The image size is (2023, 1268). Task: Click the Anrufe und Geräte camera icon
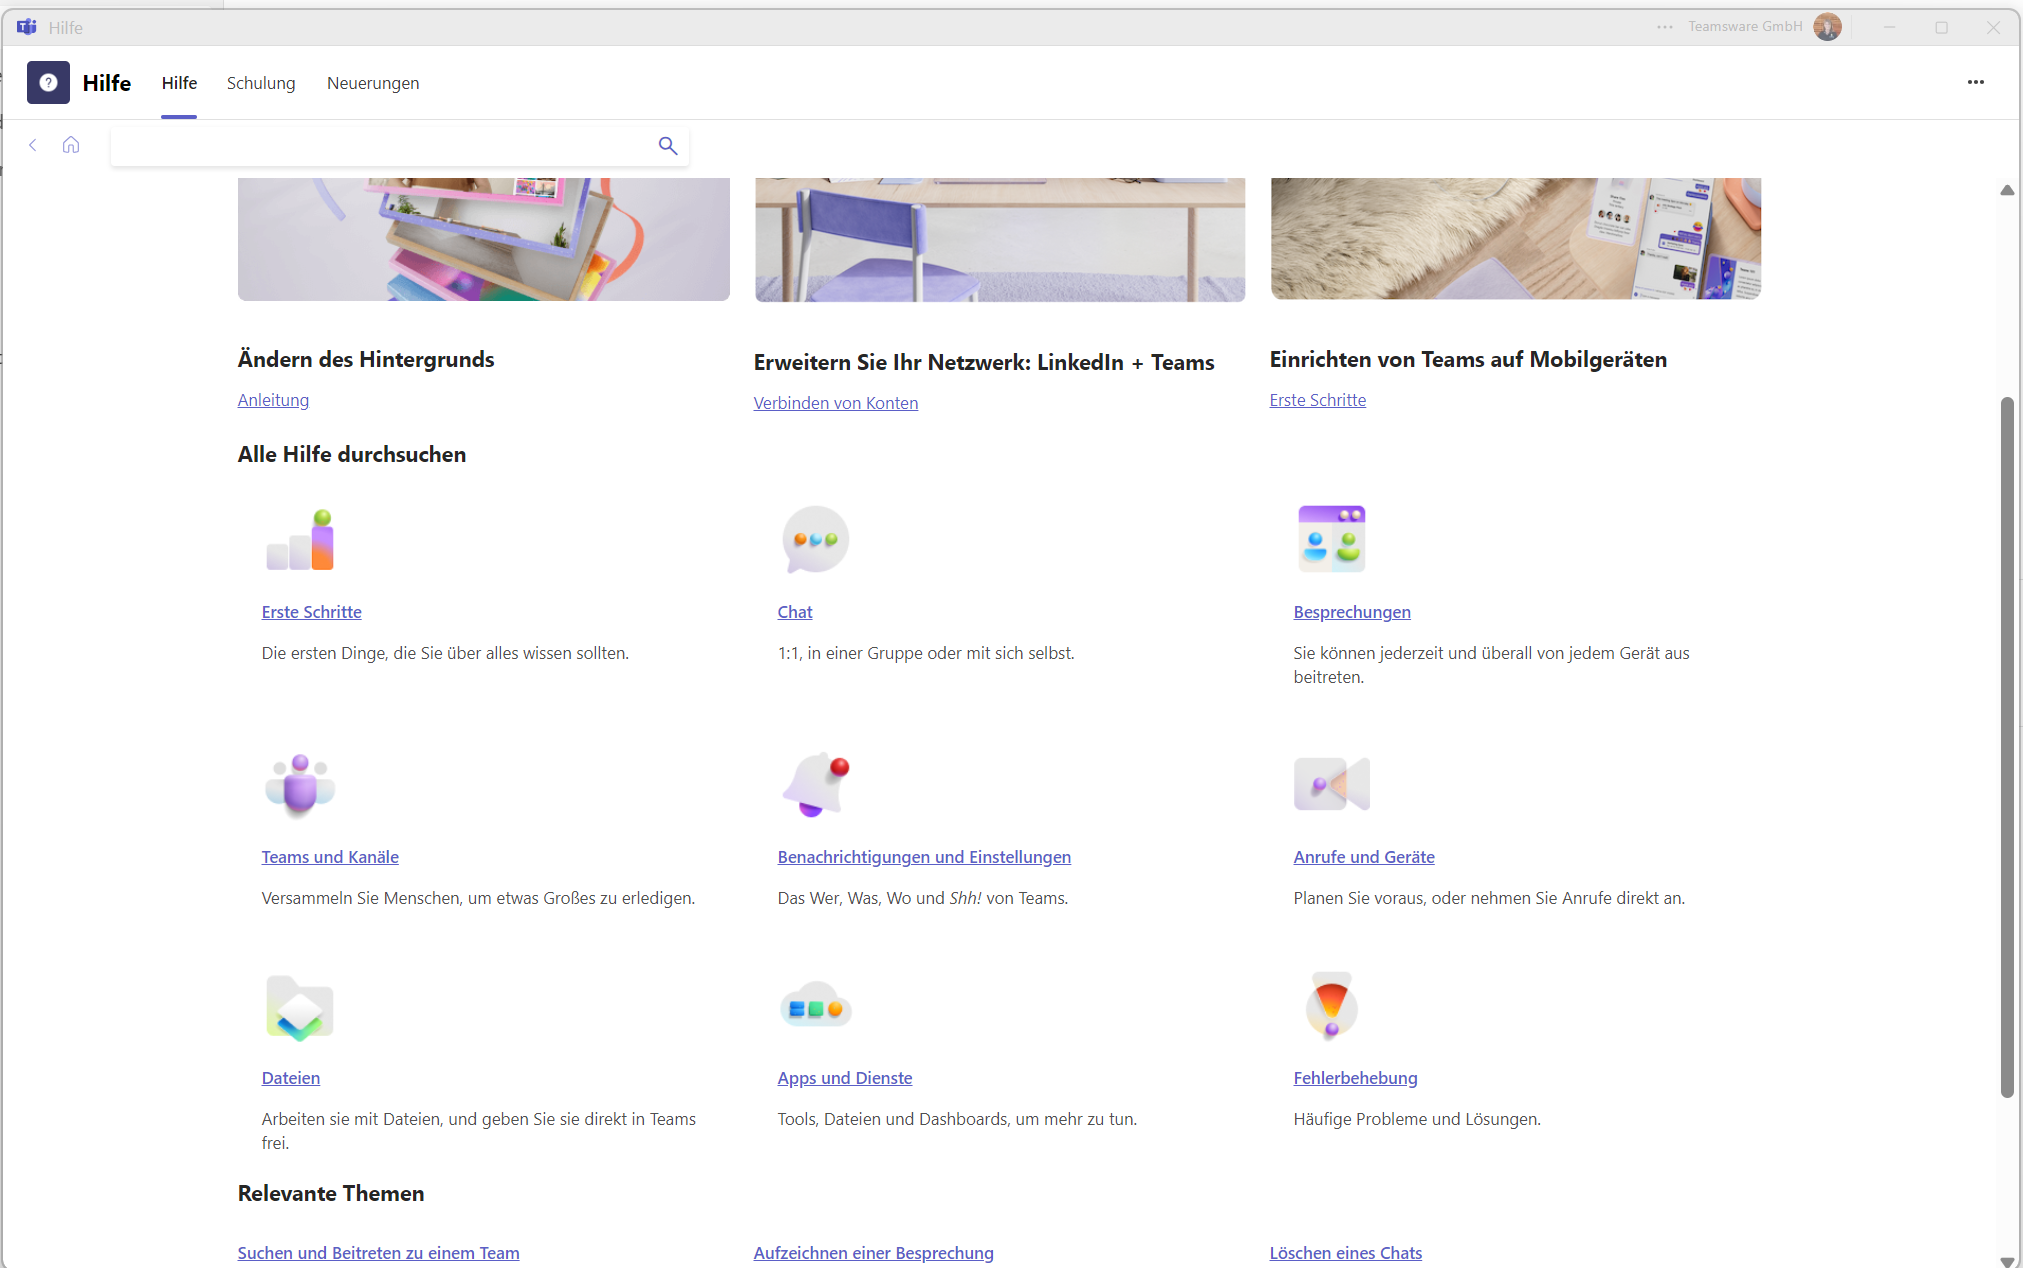point(1331,784)
